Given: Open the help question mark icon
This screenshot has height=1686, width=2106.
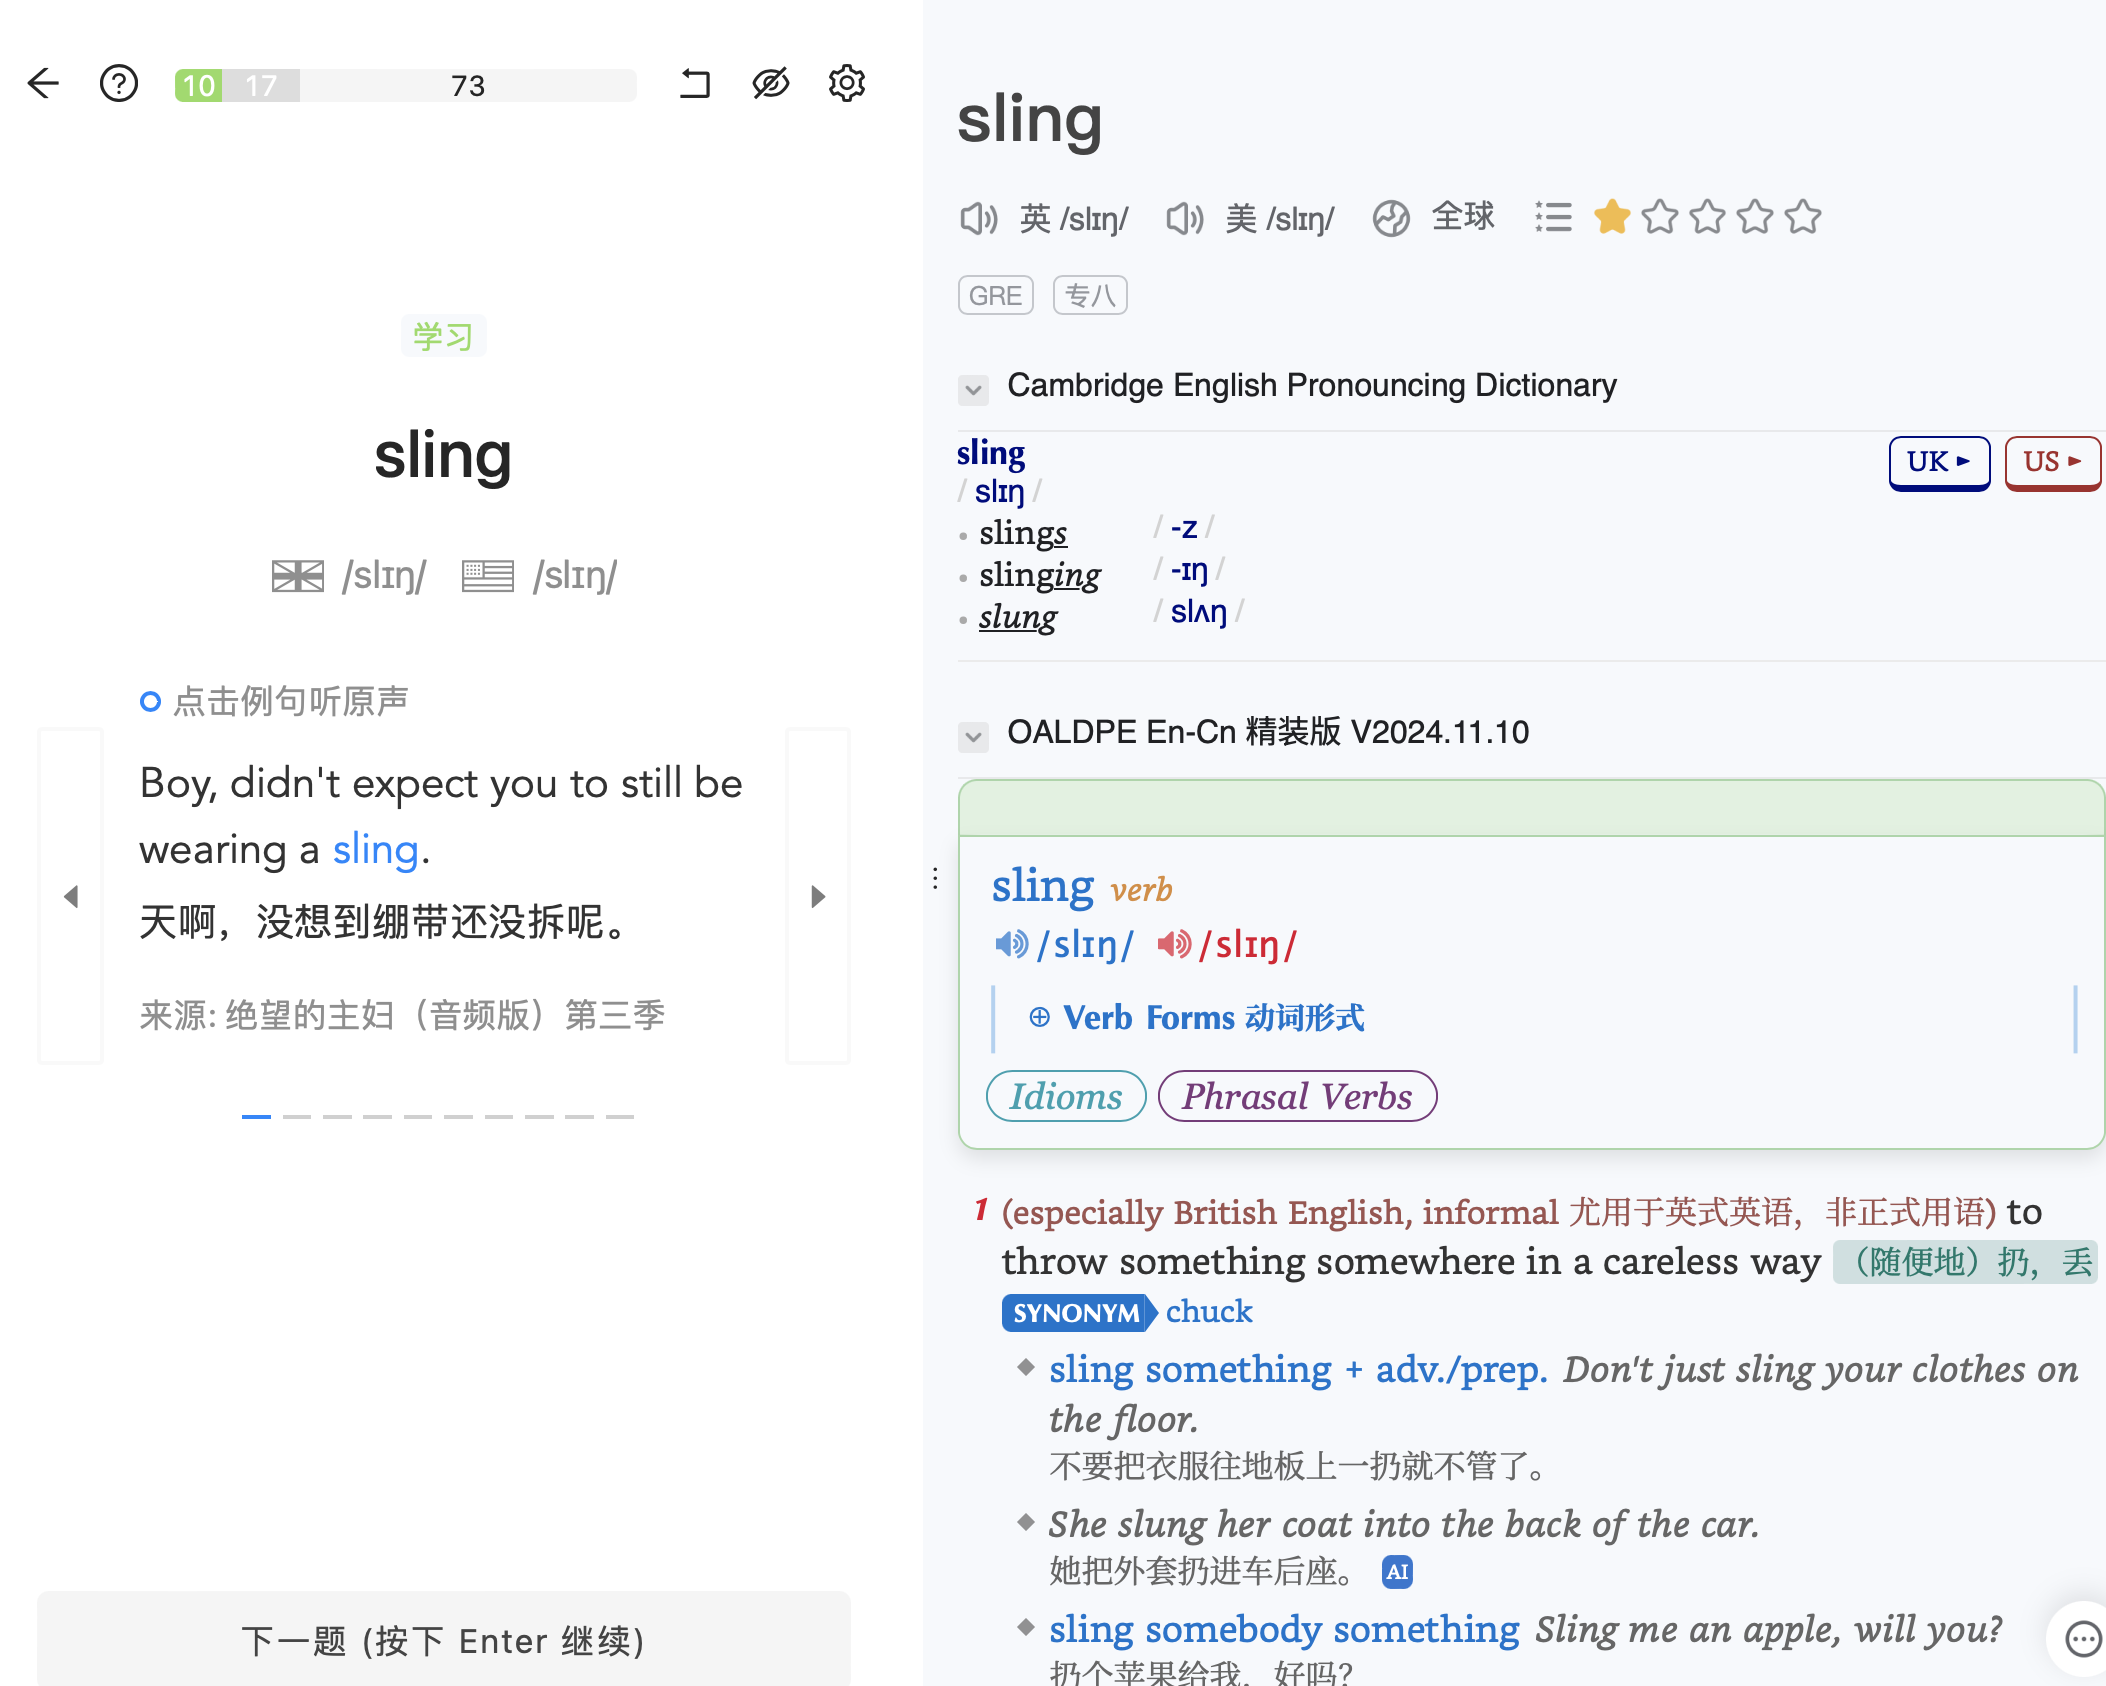Looking at the screenshot, I should click(119, 84).
